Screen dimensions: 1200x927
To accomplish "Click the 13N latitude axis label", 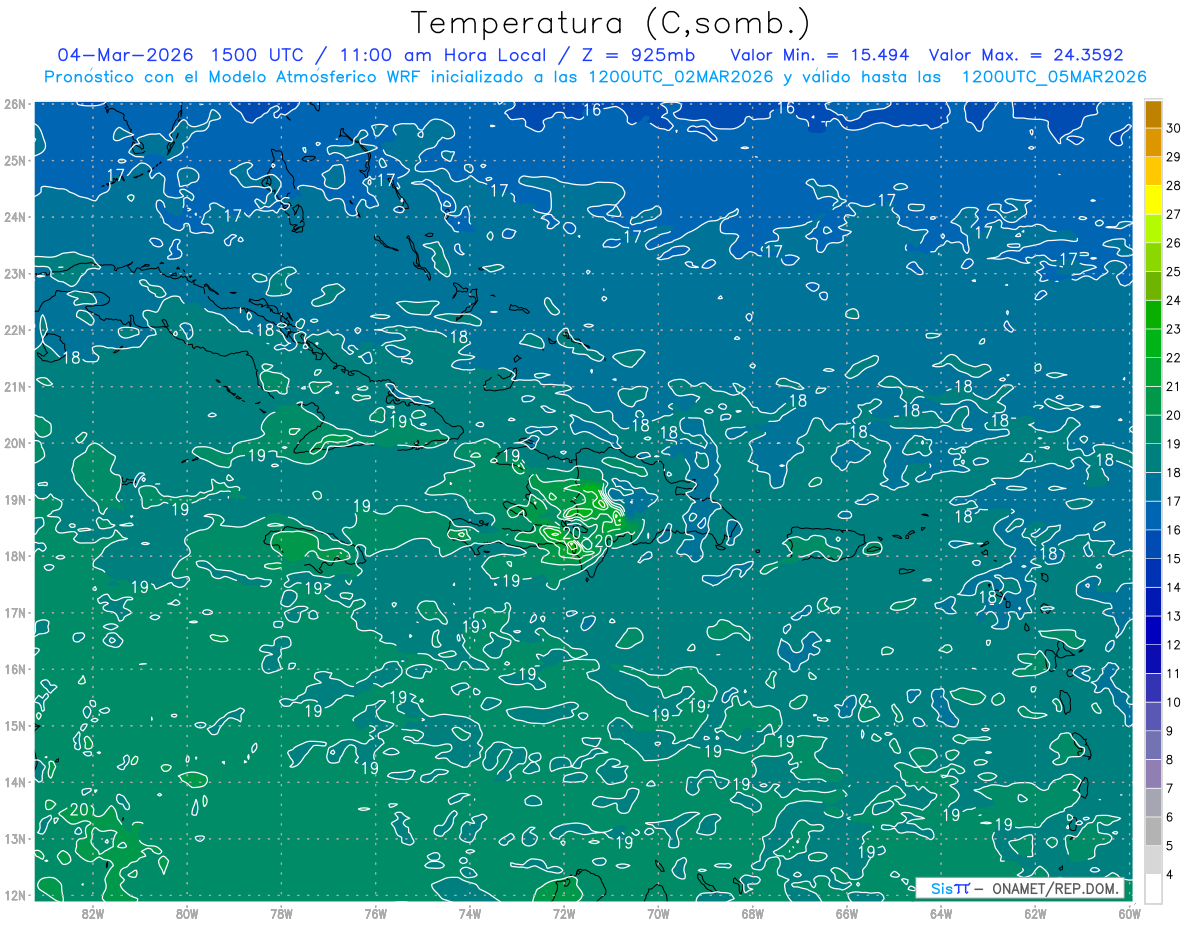I will click(x=14, y=838).
